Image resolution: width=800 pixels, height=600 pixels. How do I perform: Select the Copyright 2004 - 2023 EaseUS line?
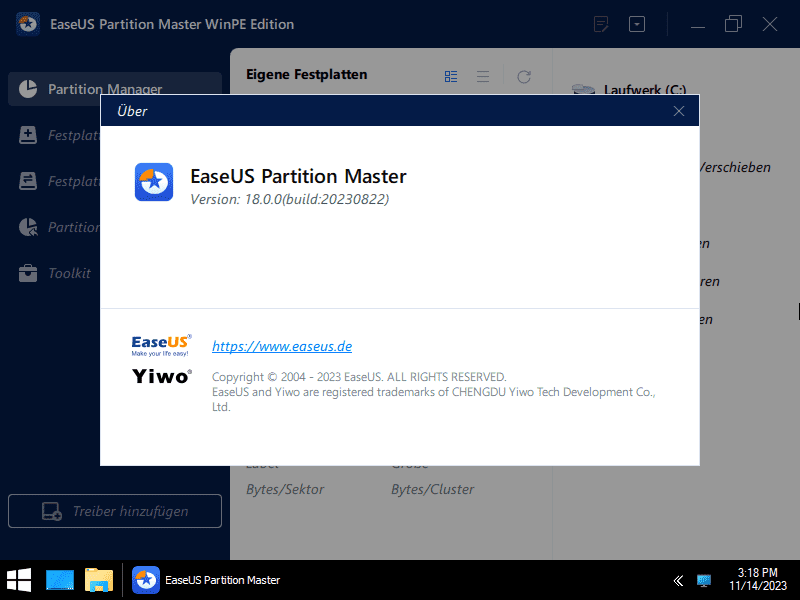359,377
